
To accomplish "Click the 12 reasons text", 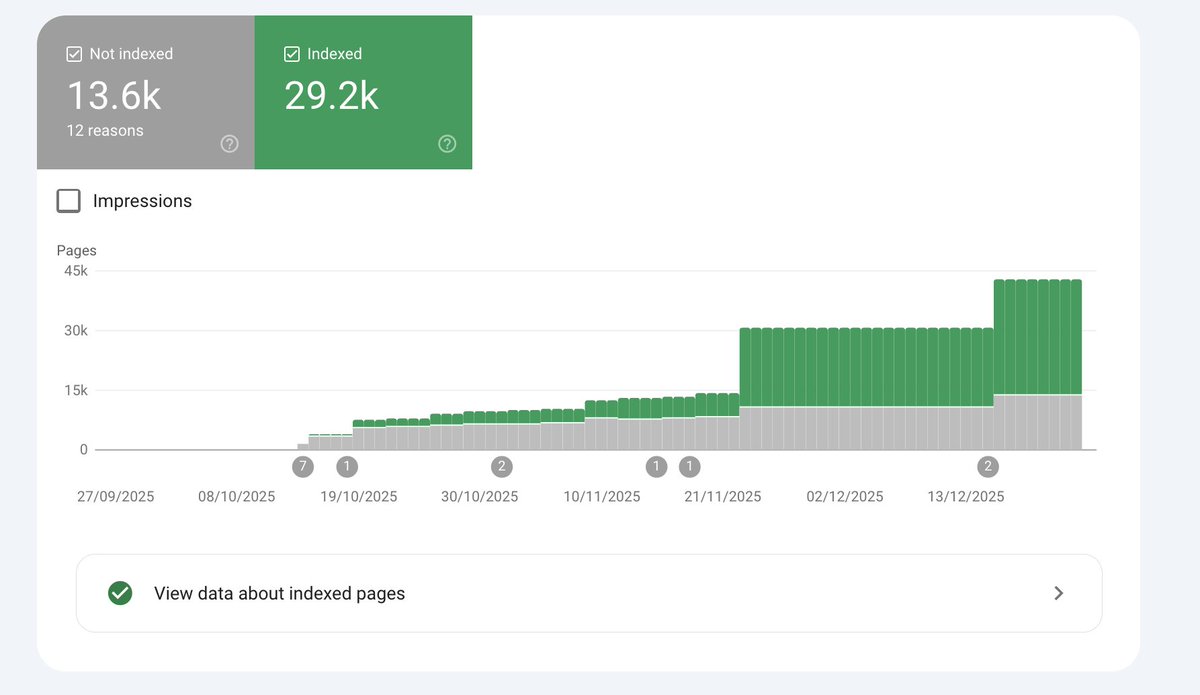I will (105, 130).
